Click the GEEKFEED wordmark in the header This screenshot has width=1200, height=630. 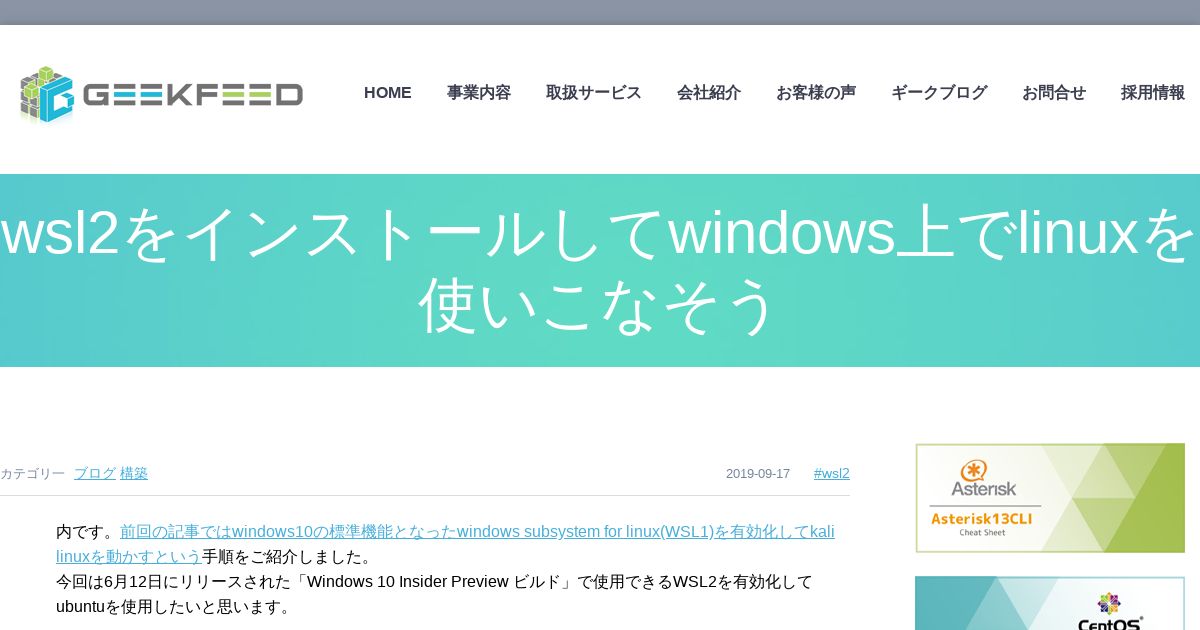[x=193, y=94]
